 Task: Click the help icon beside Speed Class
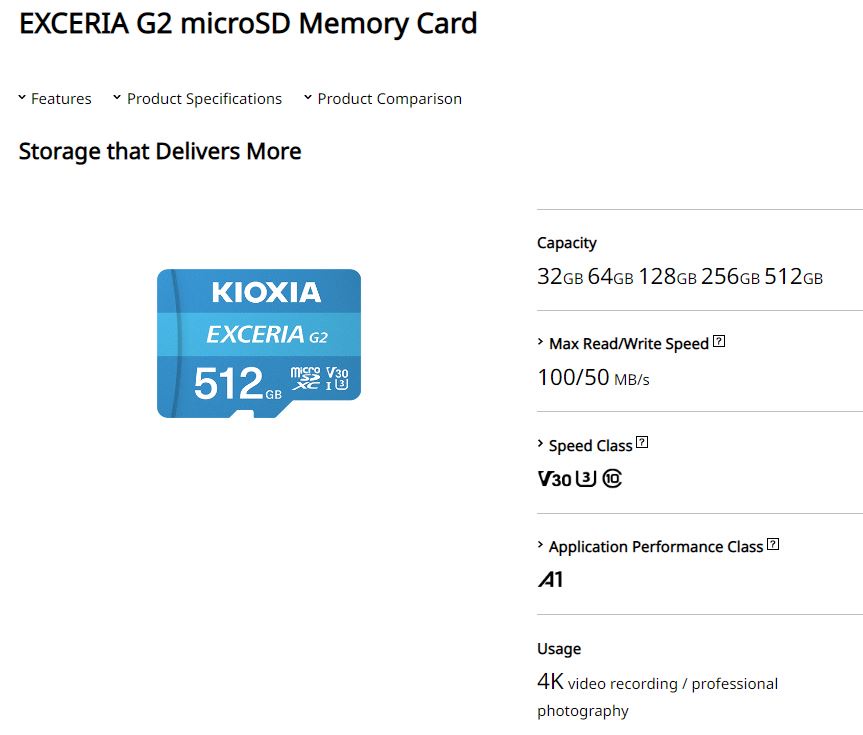tap(642, 443)
